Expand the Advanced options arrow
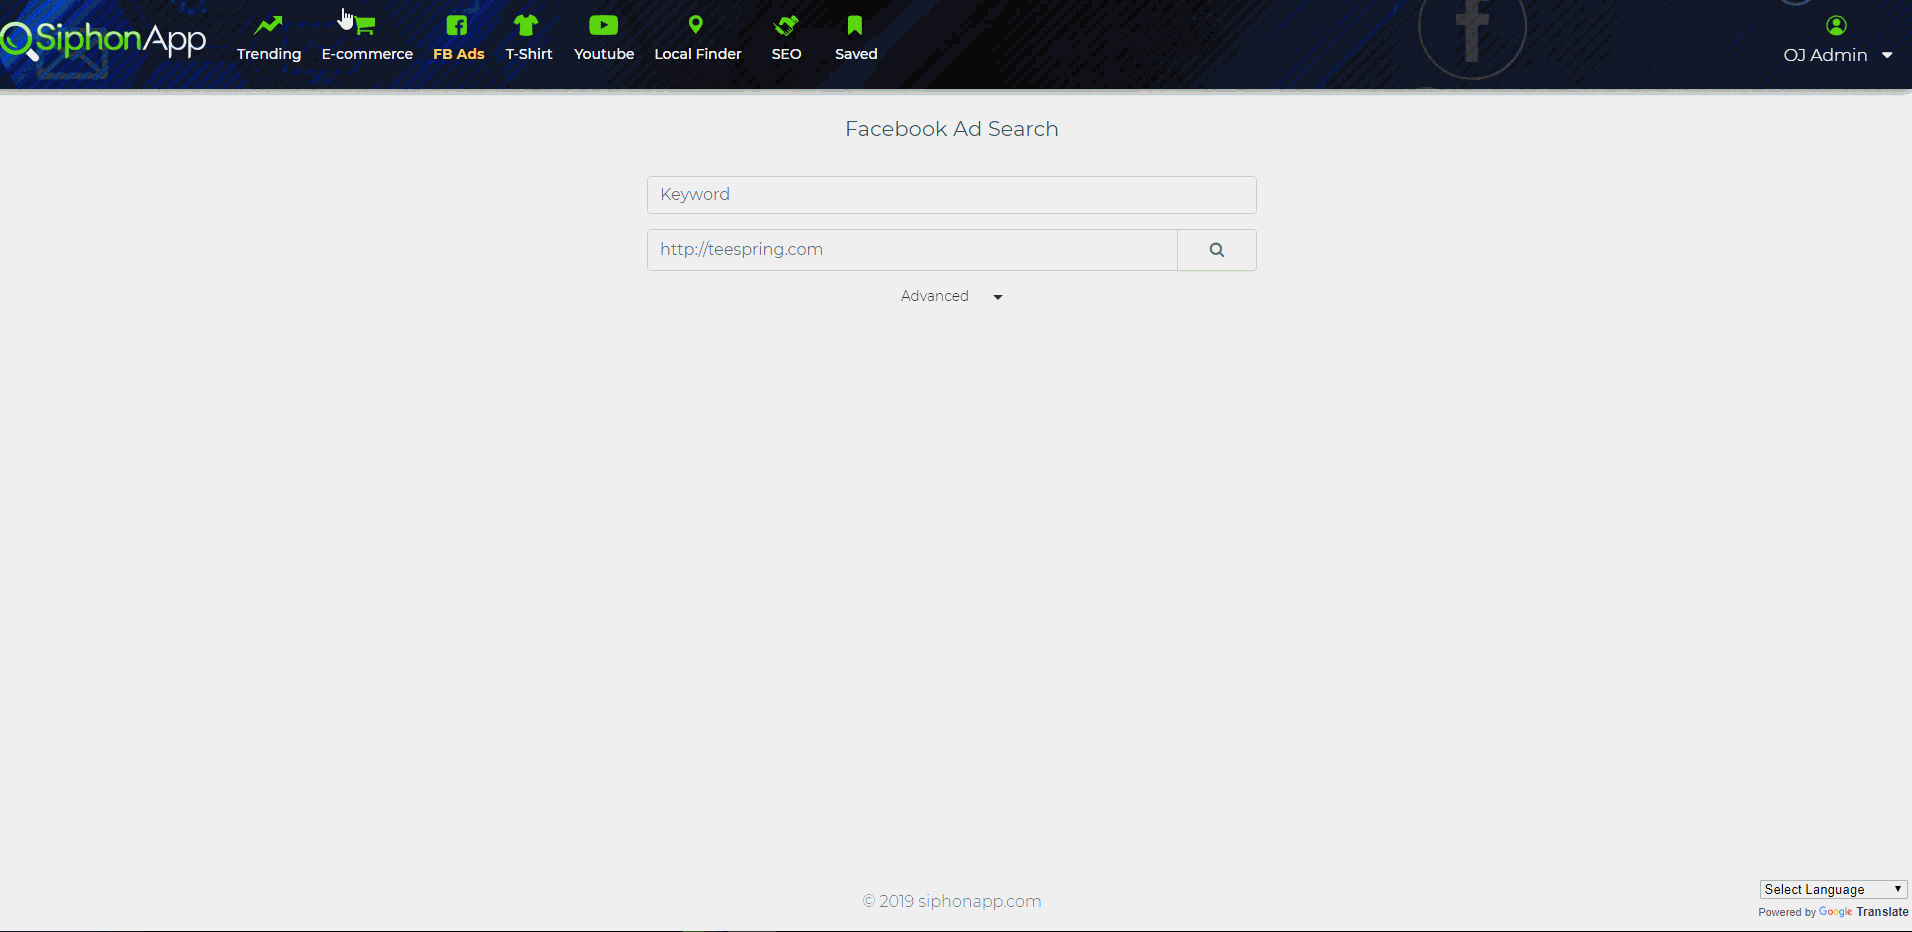 tap(998, 297)
